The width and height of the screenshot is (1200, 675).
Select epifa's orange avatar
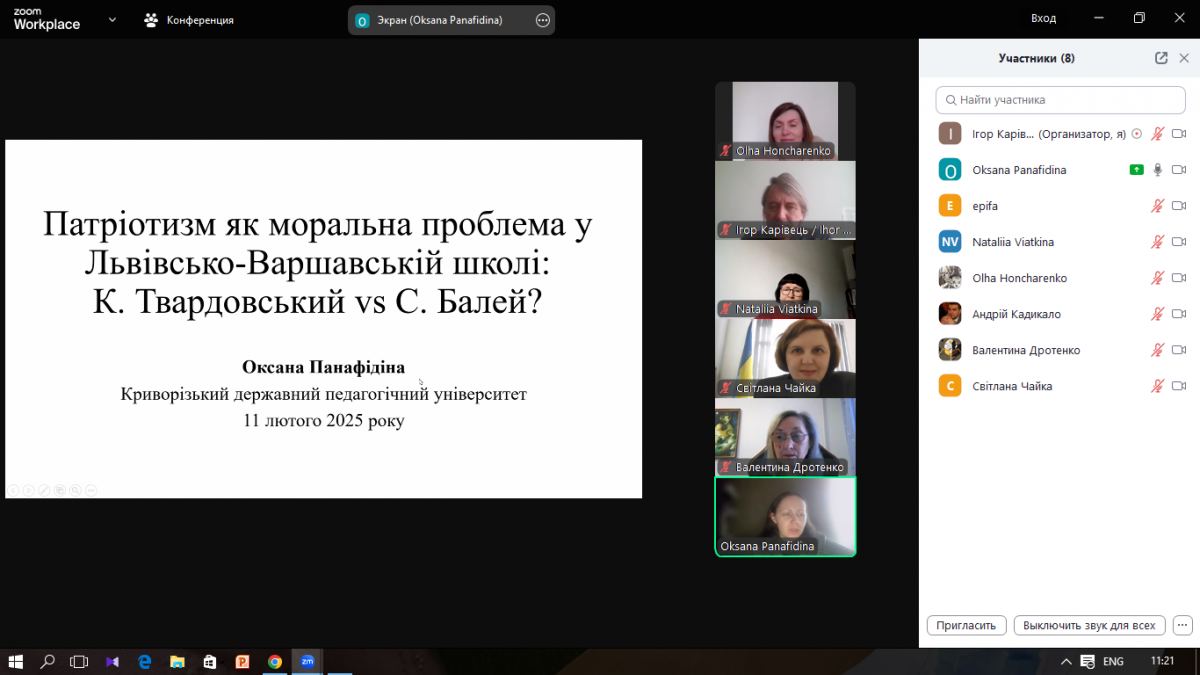click(950, 206)
